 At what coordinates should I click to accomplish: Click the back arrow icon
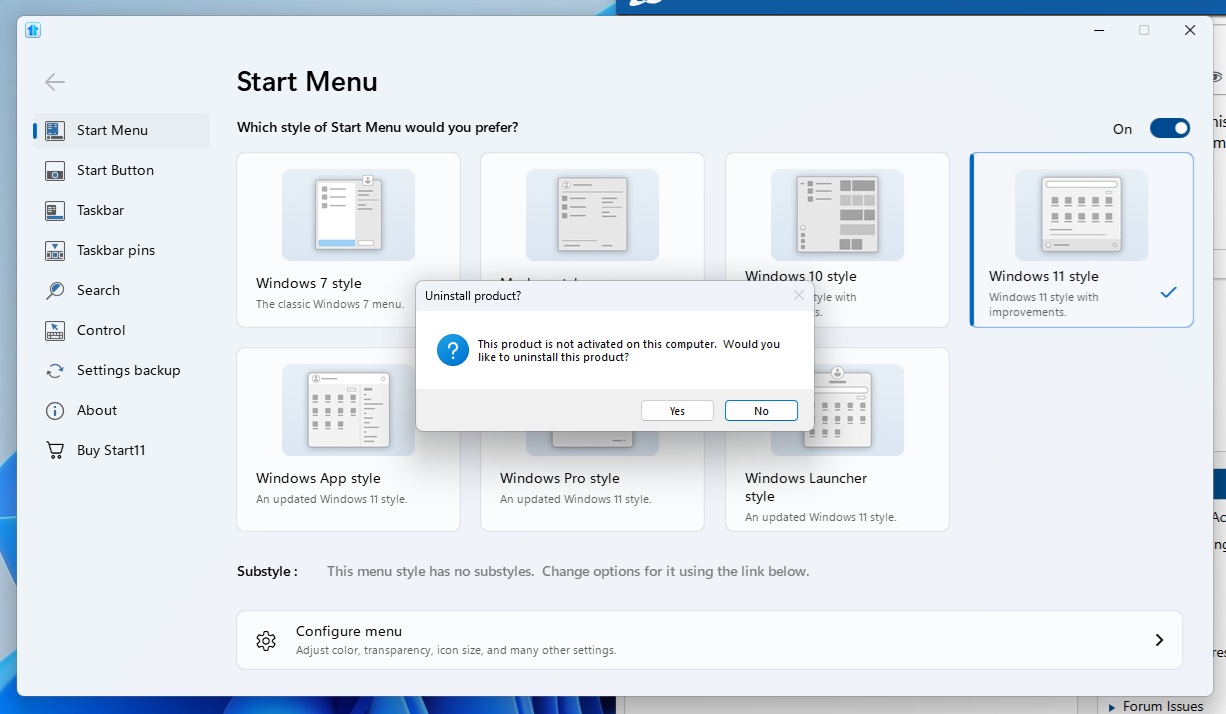tap(55, 82)
